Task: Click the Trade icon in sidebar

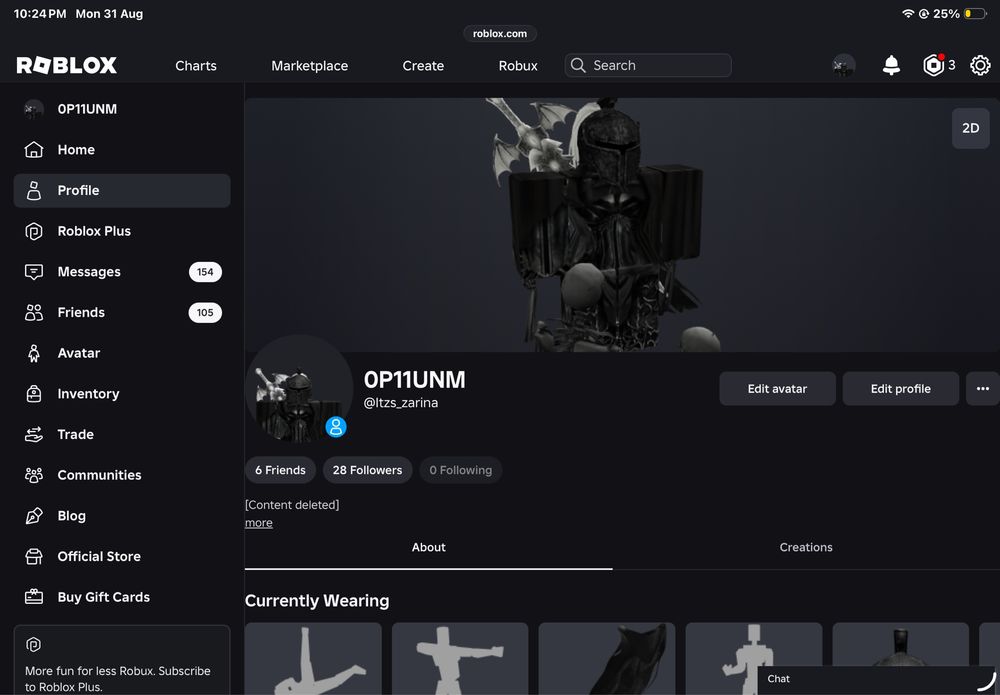Action: pos(34,434)
